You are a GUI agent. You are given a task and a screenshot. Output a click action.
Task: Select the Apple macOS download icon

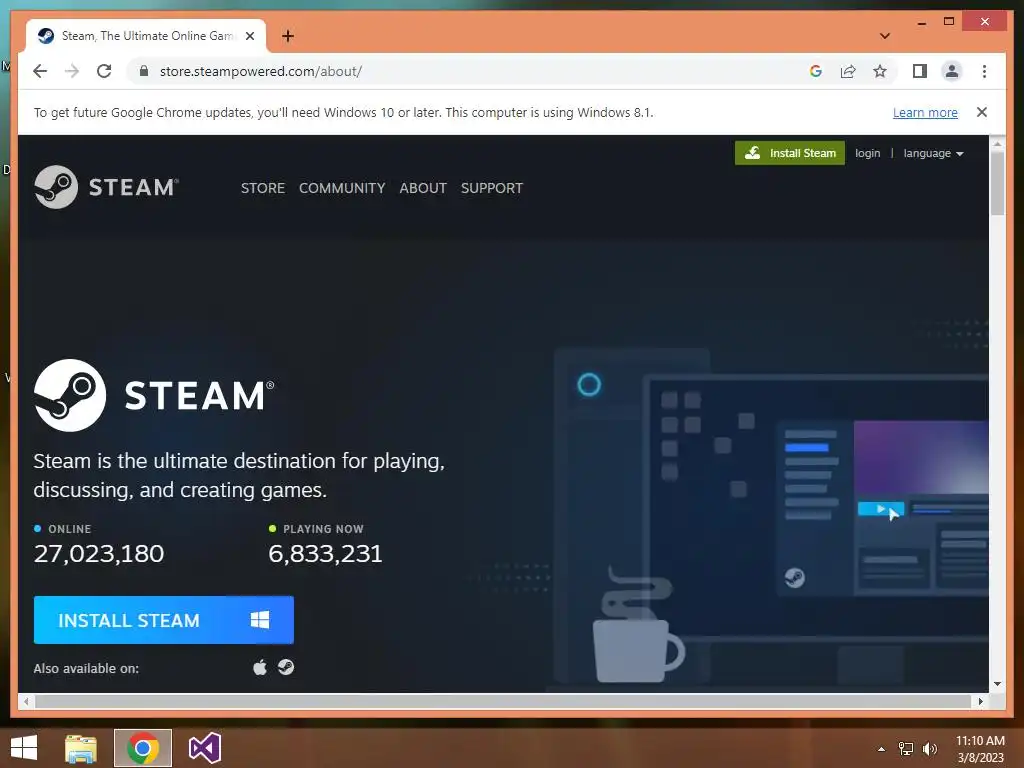(260, 667)
